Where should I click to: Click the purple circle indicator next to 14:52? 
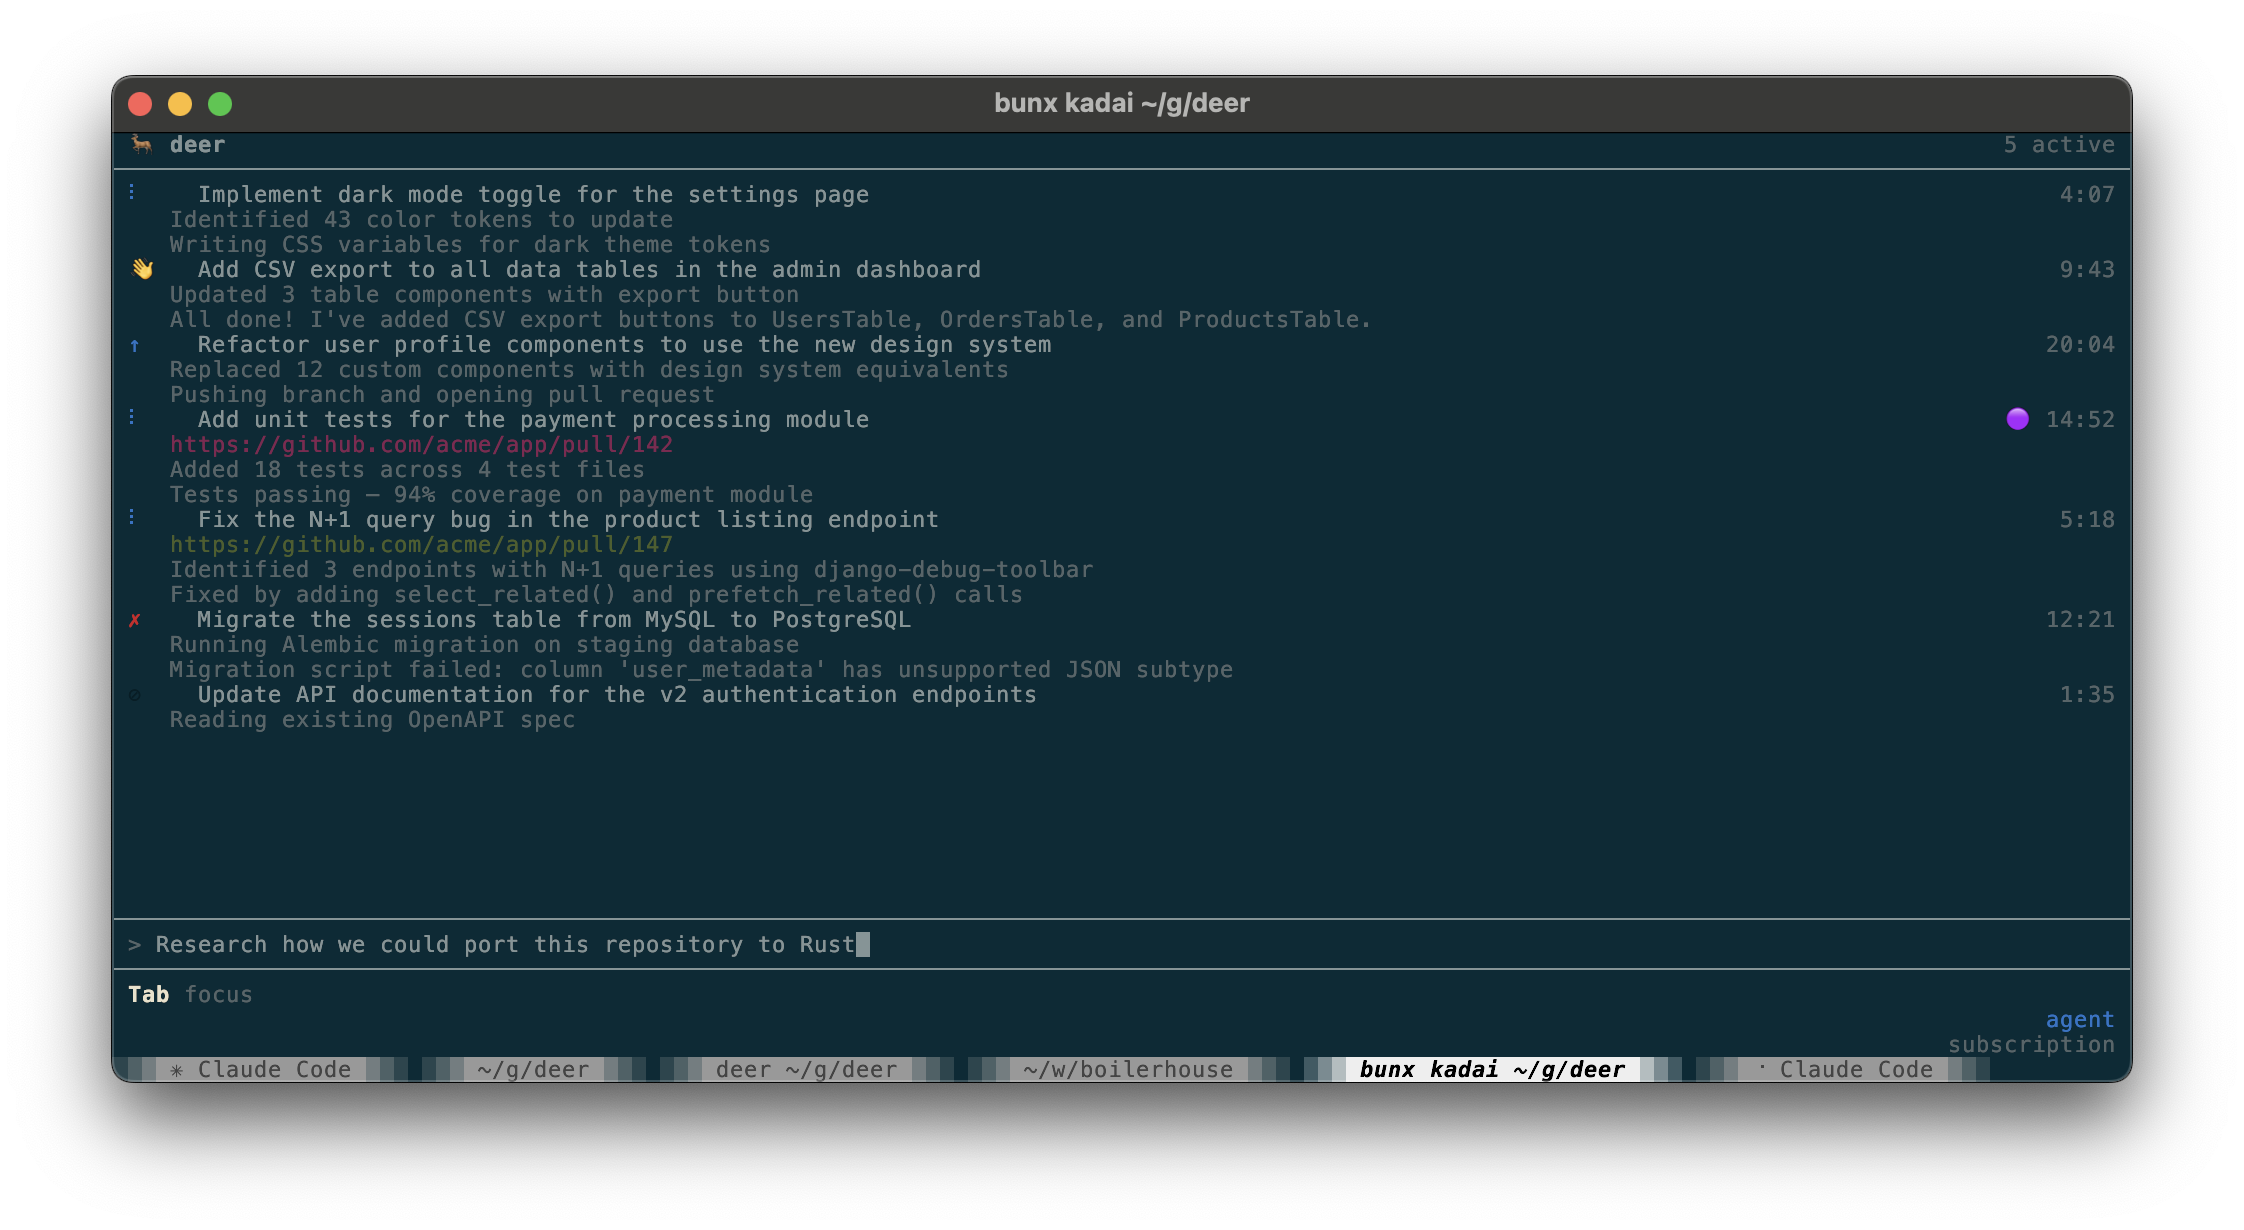click(x=2017, y=419)
